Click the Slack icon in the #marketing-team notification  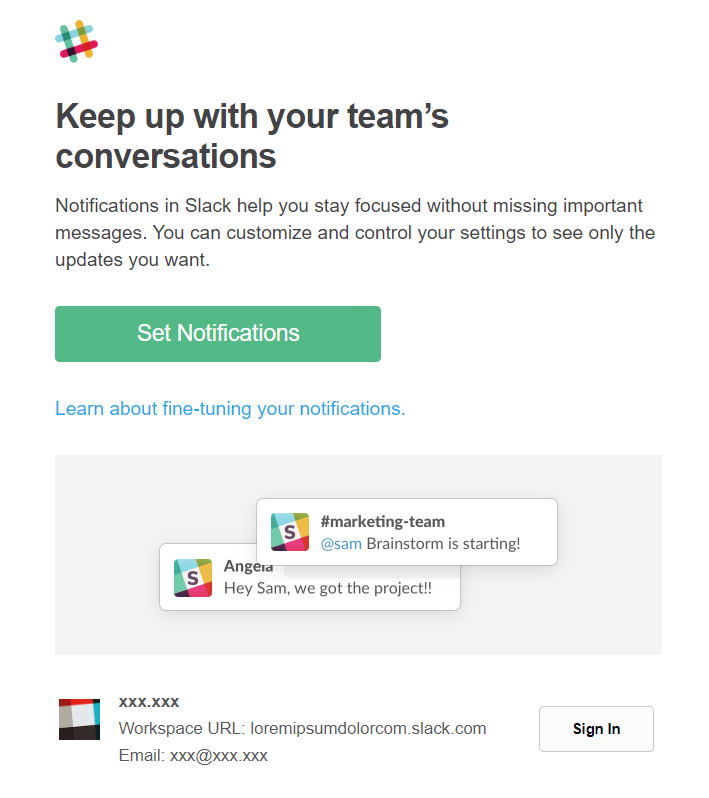(x=290, y=532)
